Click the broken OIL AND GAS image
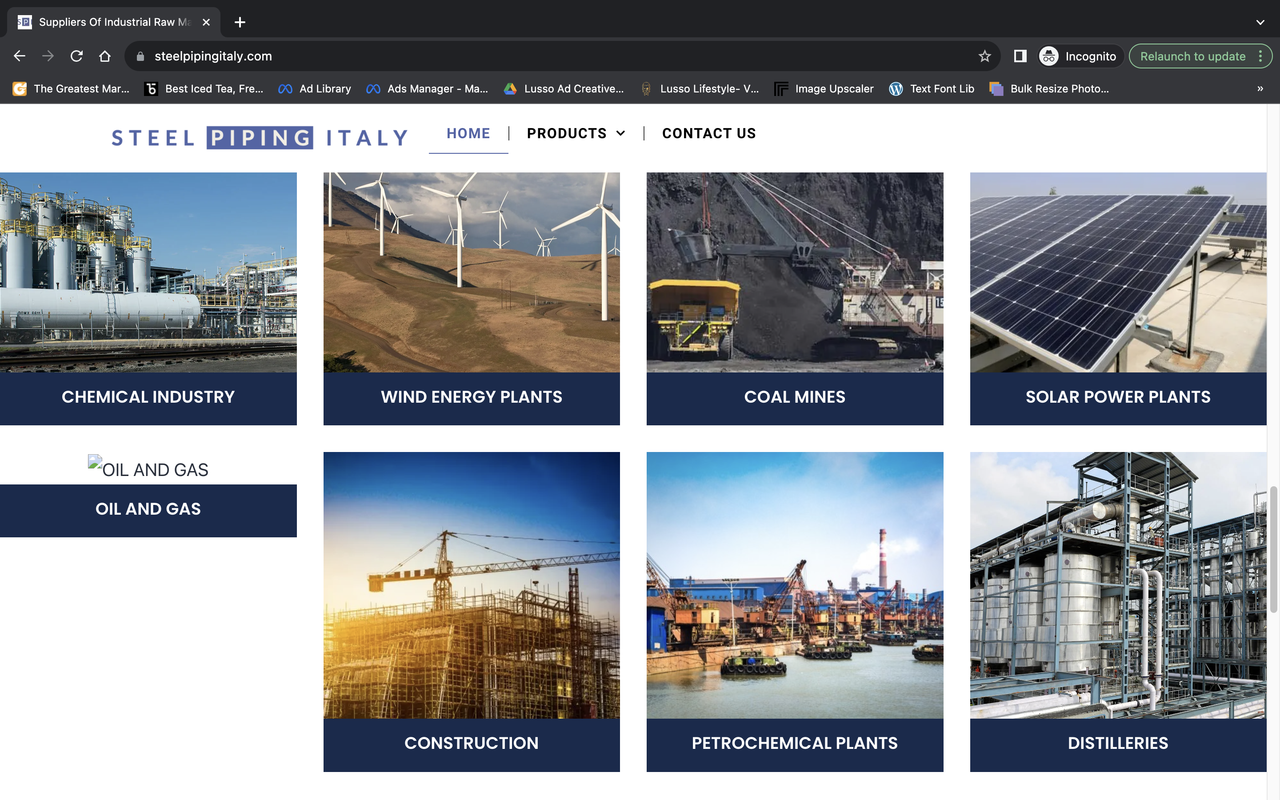The image size is (1280, 800). [x=148, y=468]
